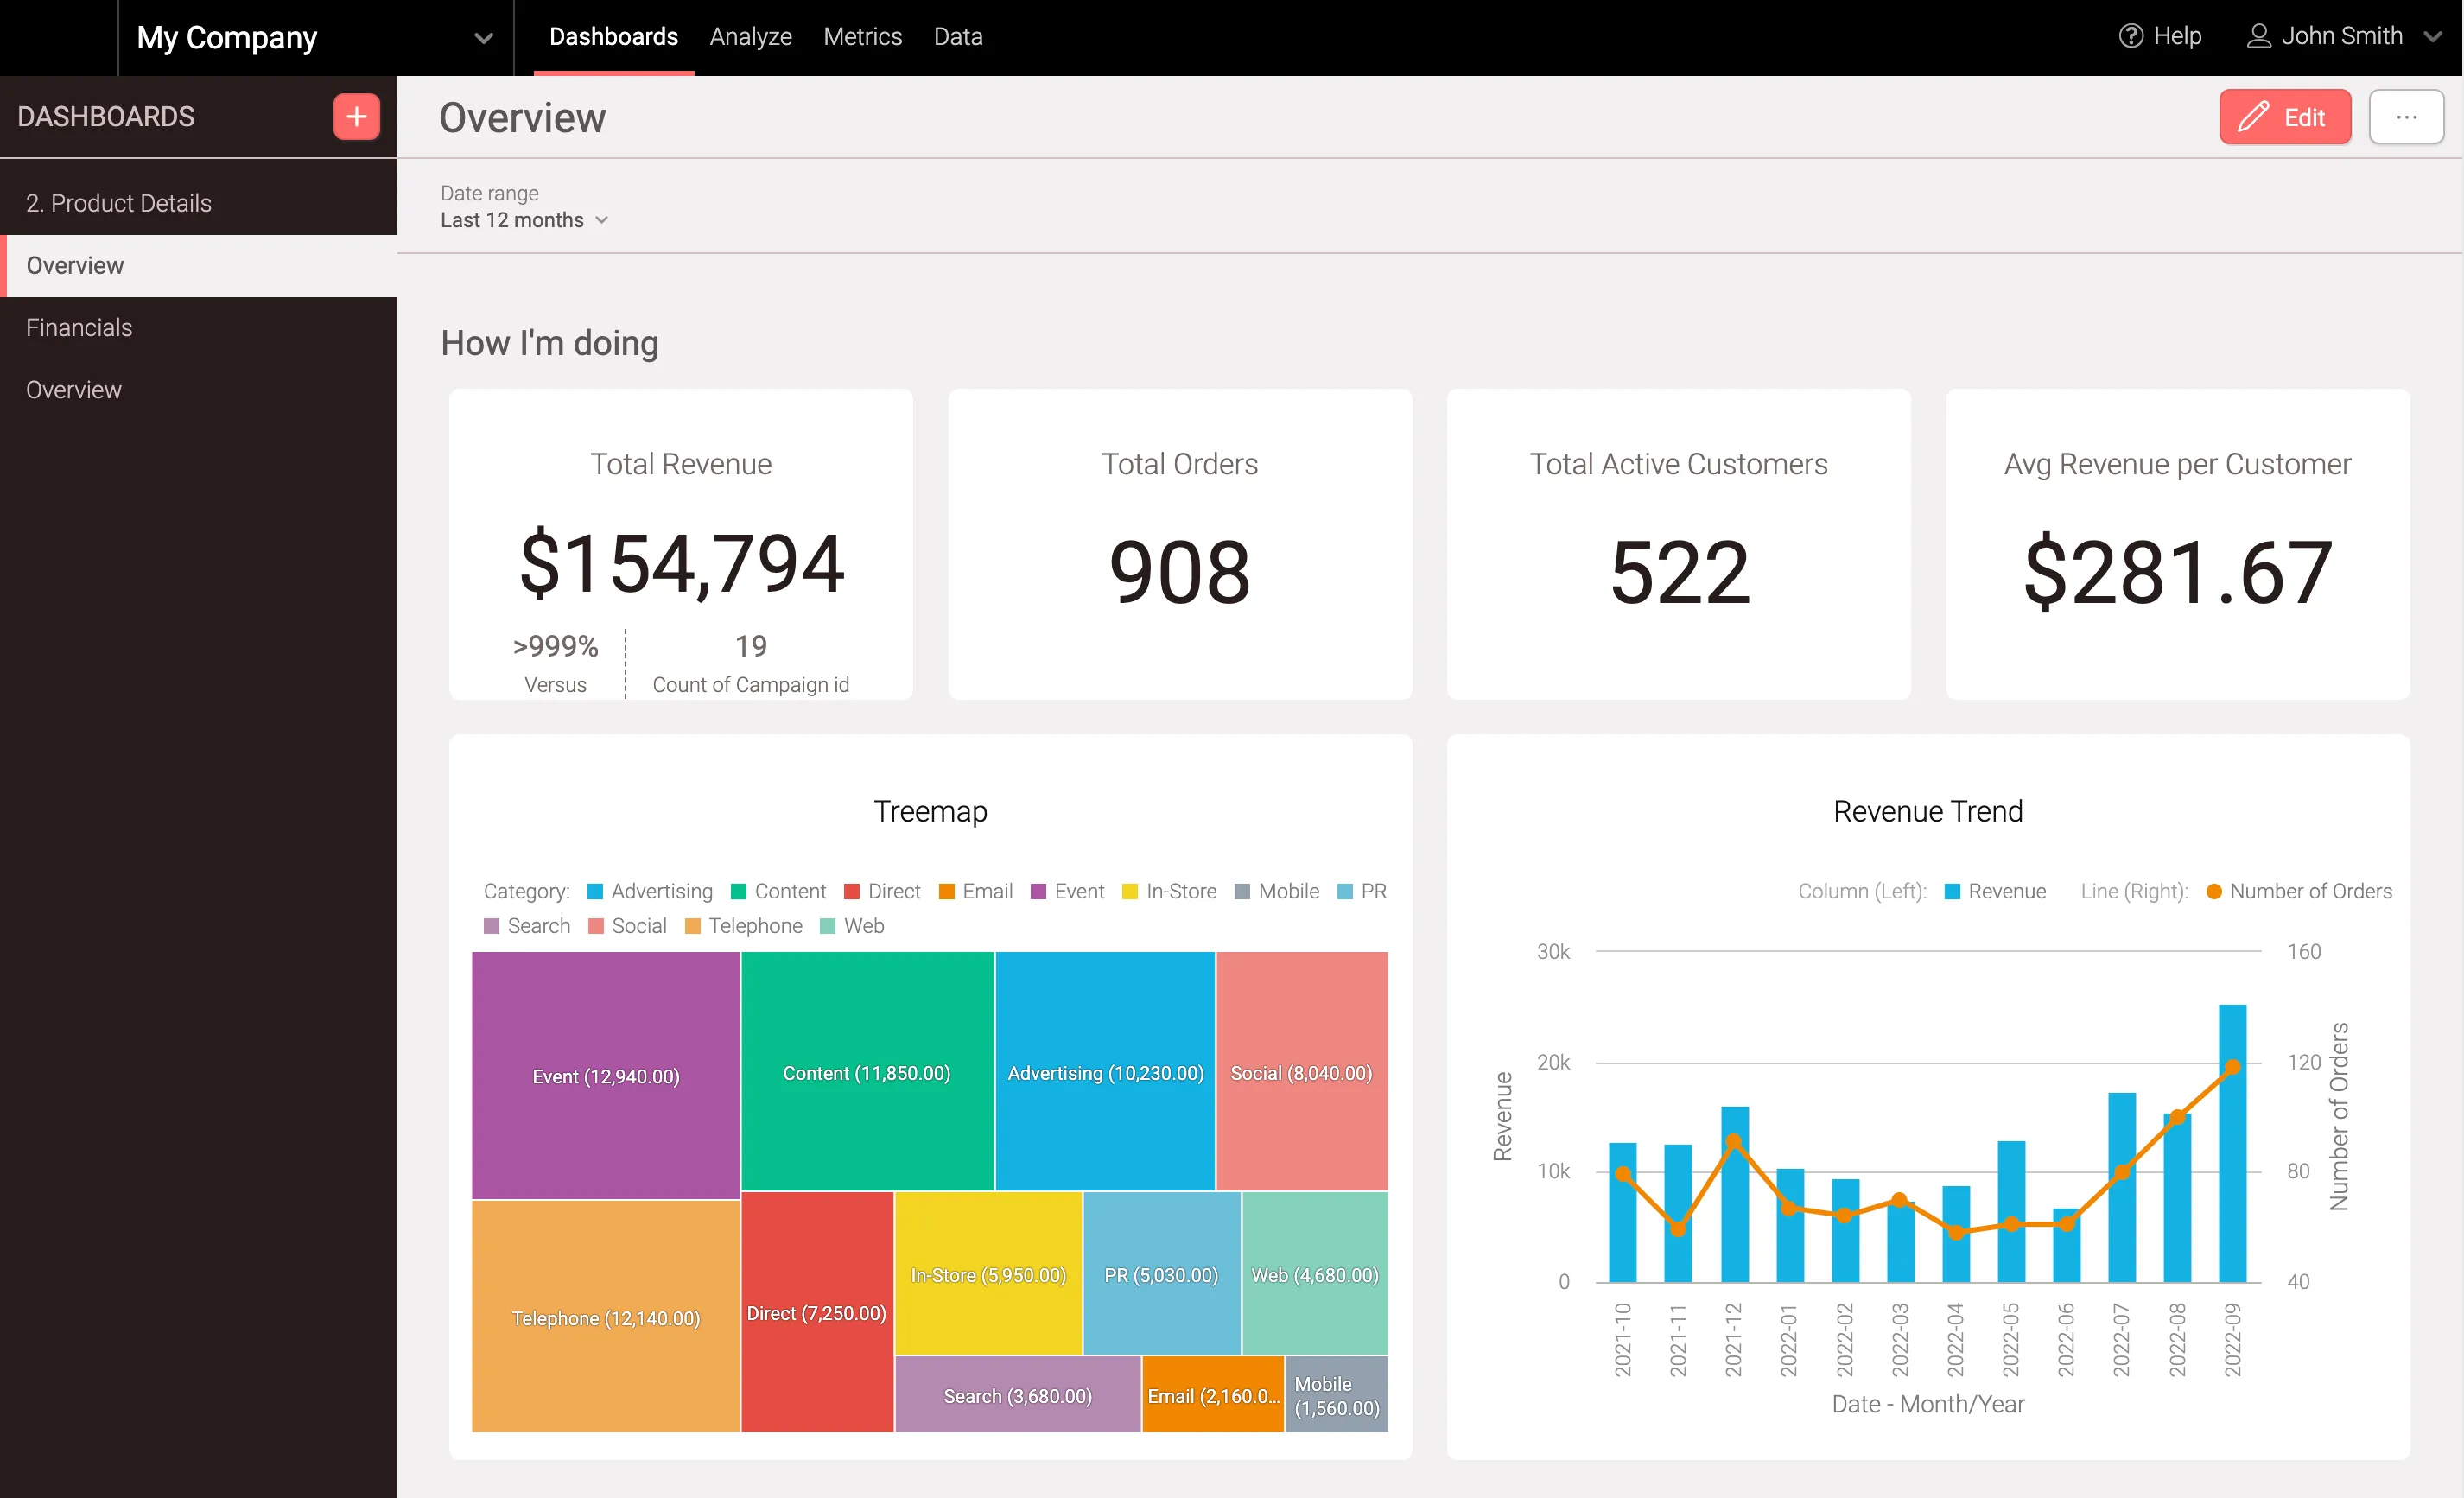2464x1498 pixels.
Task: Click the Advertising legend marker in the Treemap
Action: pos(594,891)
